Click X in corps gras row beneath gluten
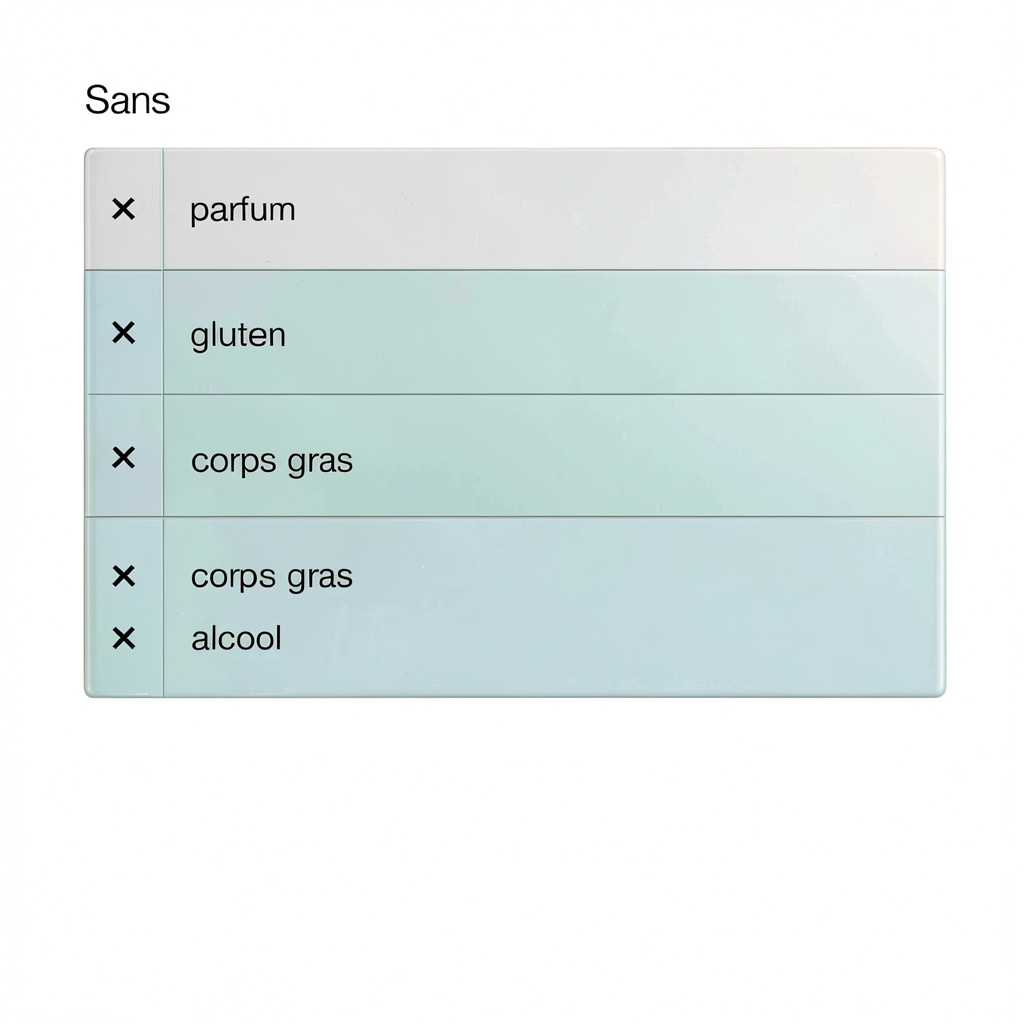This screenshot has width=1024, height=1024. click(x=123, y=458)
